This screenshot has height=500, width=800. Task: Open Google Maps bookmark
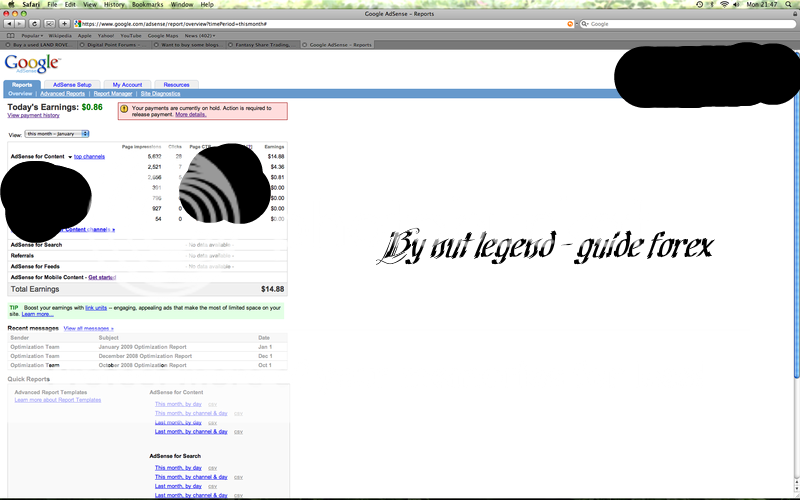pos(163,36)
